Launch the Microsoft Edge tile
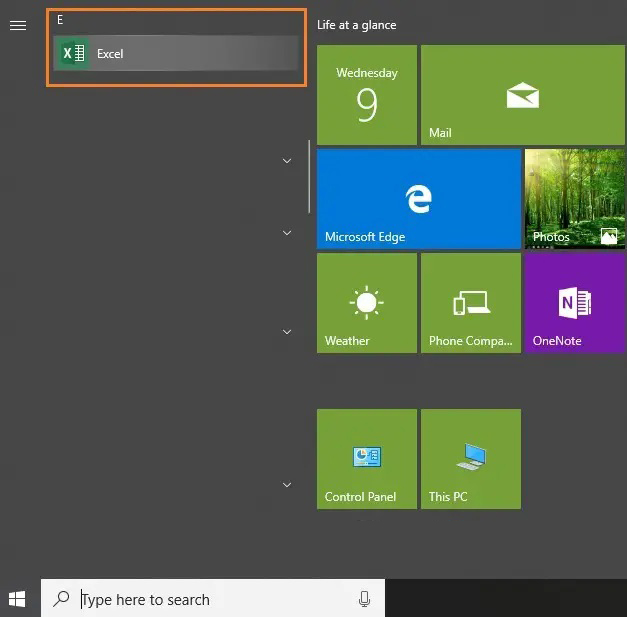This screenshot has height=617, width=627. (x=419, y=199)
